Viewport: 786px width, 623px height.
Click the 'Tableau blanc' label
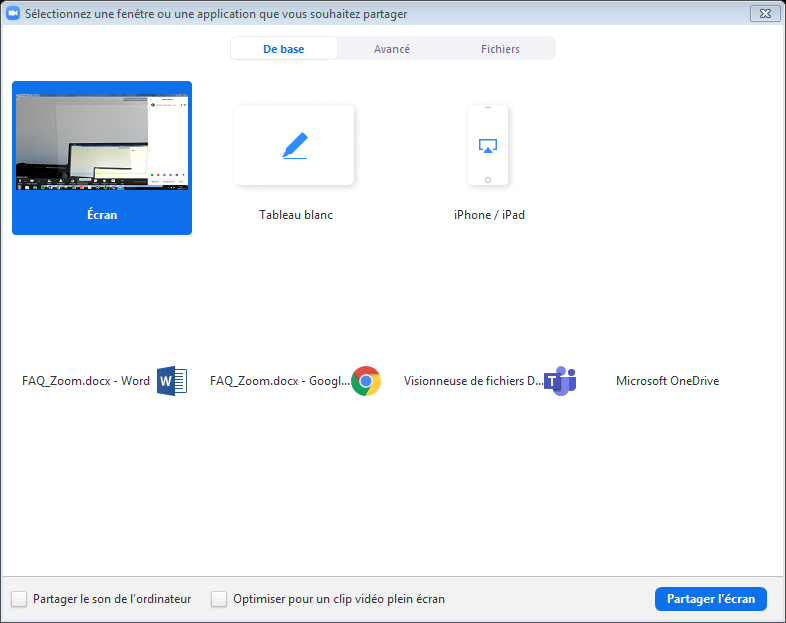(x=296, y=215)
